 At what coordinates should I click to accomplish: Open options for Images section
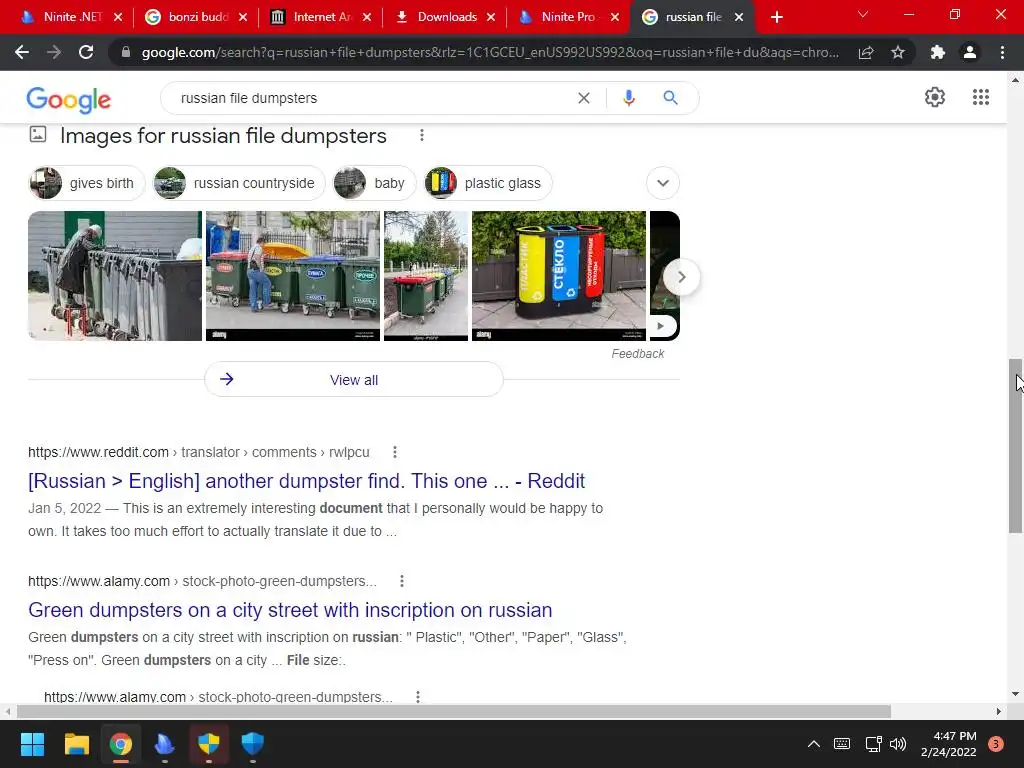tap(422, 135)
